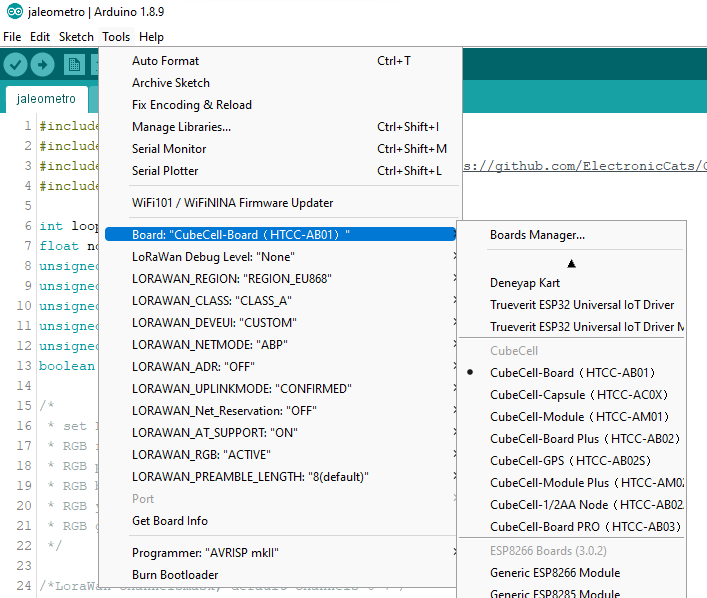The height and width of the screenshot is (598, 707).
Task: Click the 'boolean' keyword on line 13
Action: 67,366
